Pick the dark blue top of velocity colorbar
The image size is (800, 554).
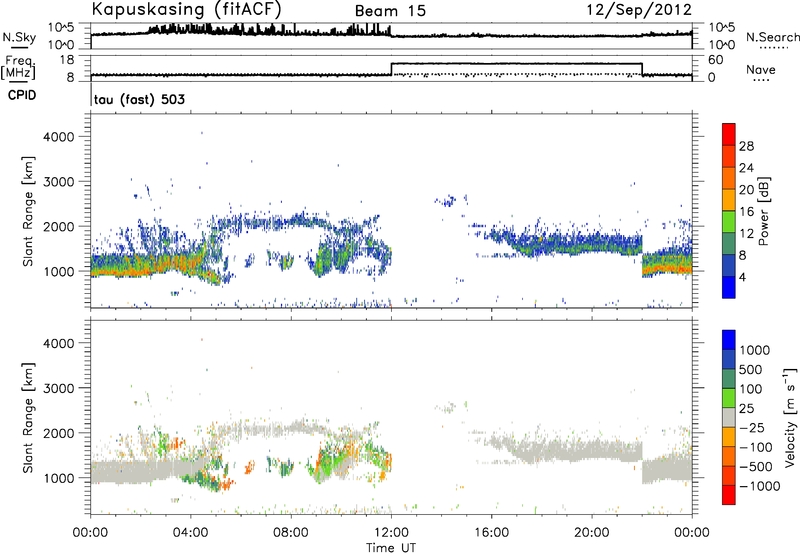tap(729, 340)
